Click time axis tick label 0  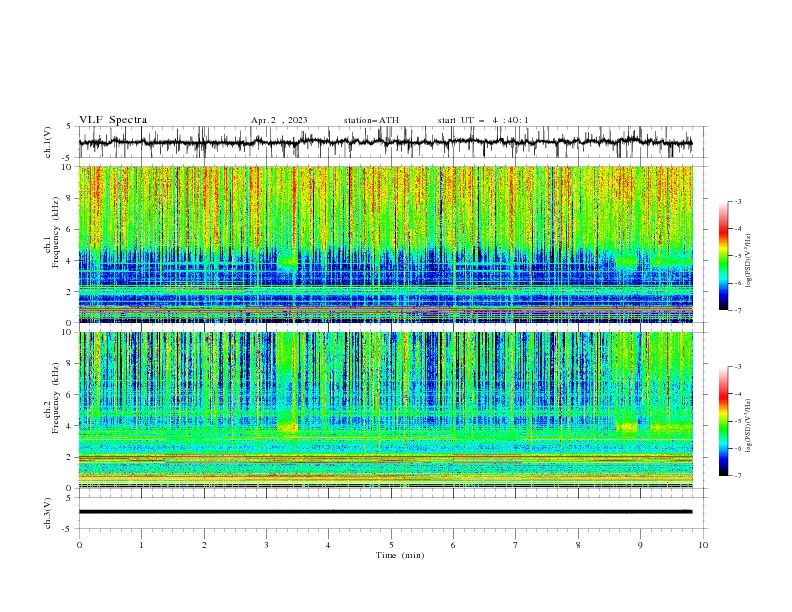coord(79,545)
